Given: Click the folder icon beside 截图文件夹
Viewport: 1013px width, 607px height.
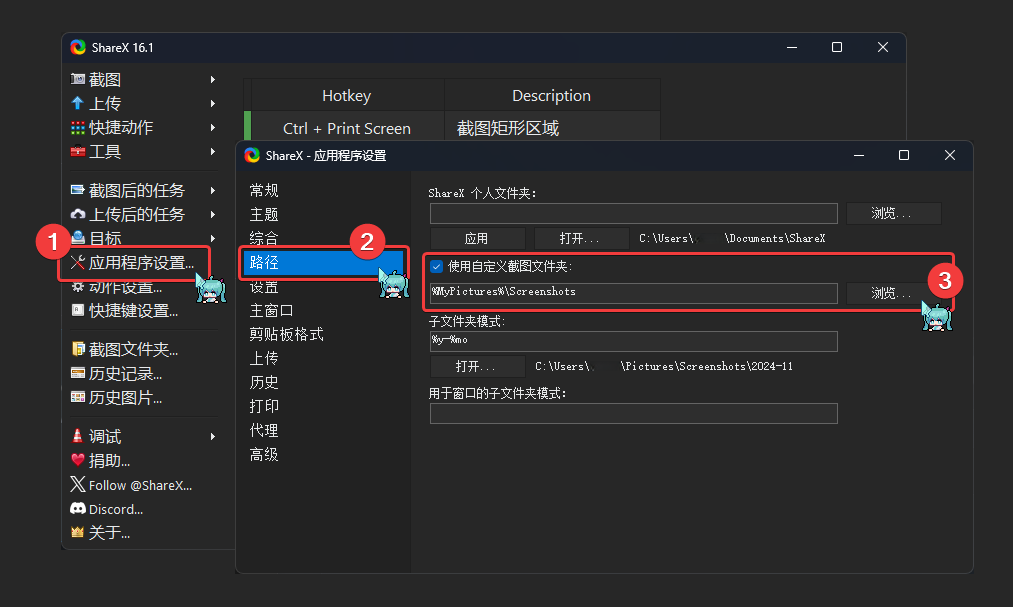Looking at the screenshot, I should pyautogui.click(x=78, y=349).
